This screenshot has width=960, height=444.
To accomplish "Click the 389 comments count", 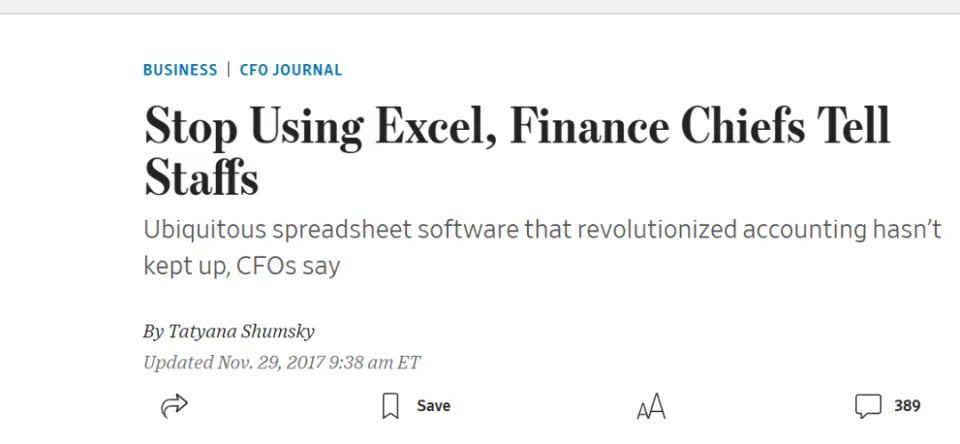I will (907, 405).
